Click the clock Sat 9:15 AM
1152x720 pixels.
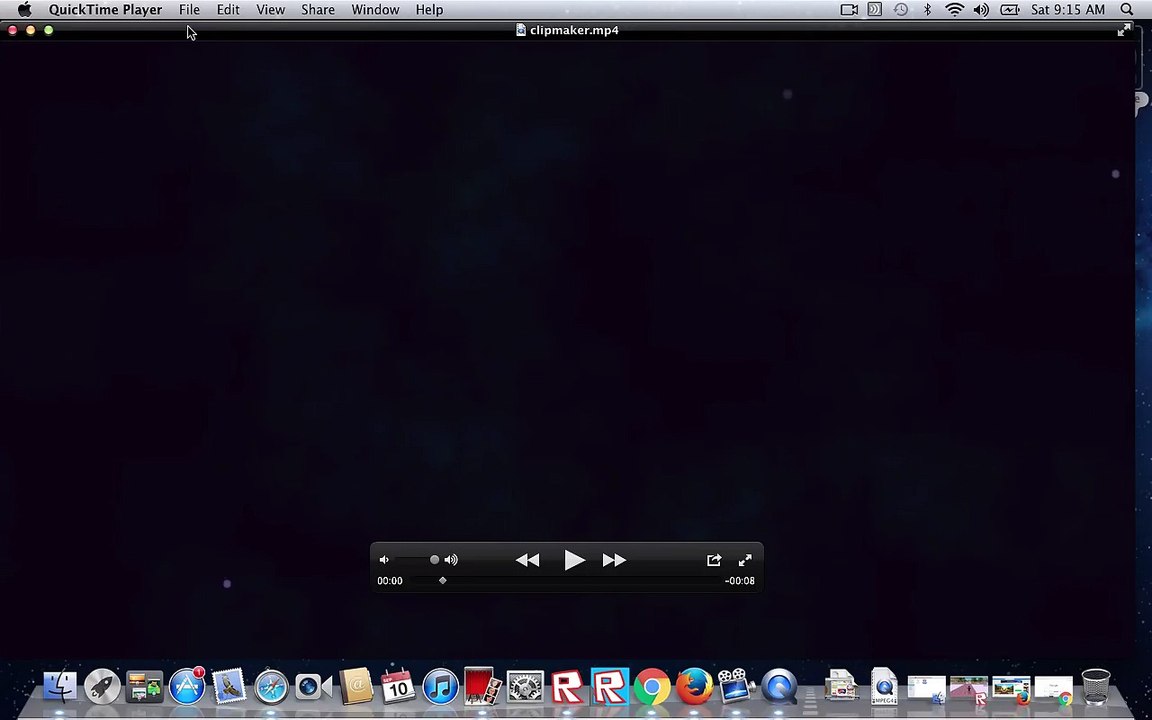point(1068,10)
